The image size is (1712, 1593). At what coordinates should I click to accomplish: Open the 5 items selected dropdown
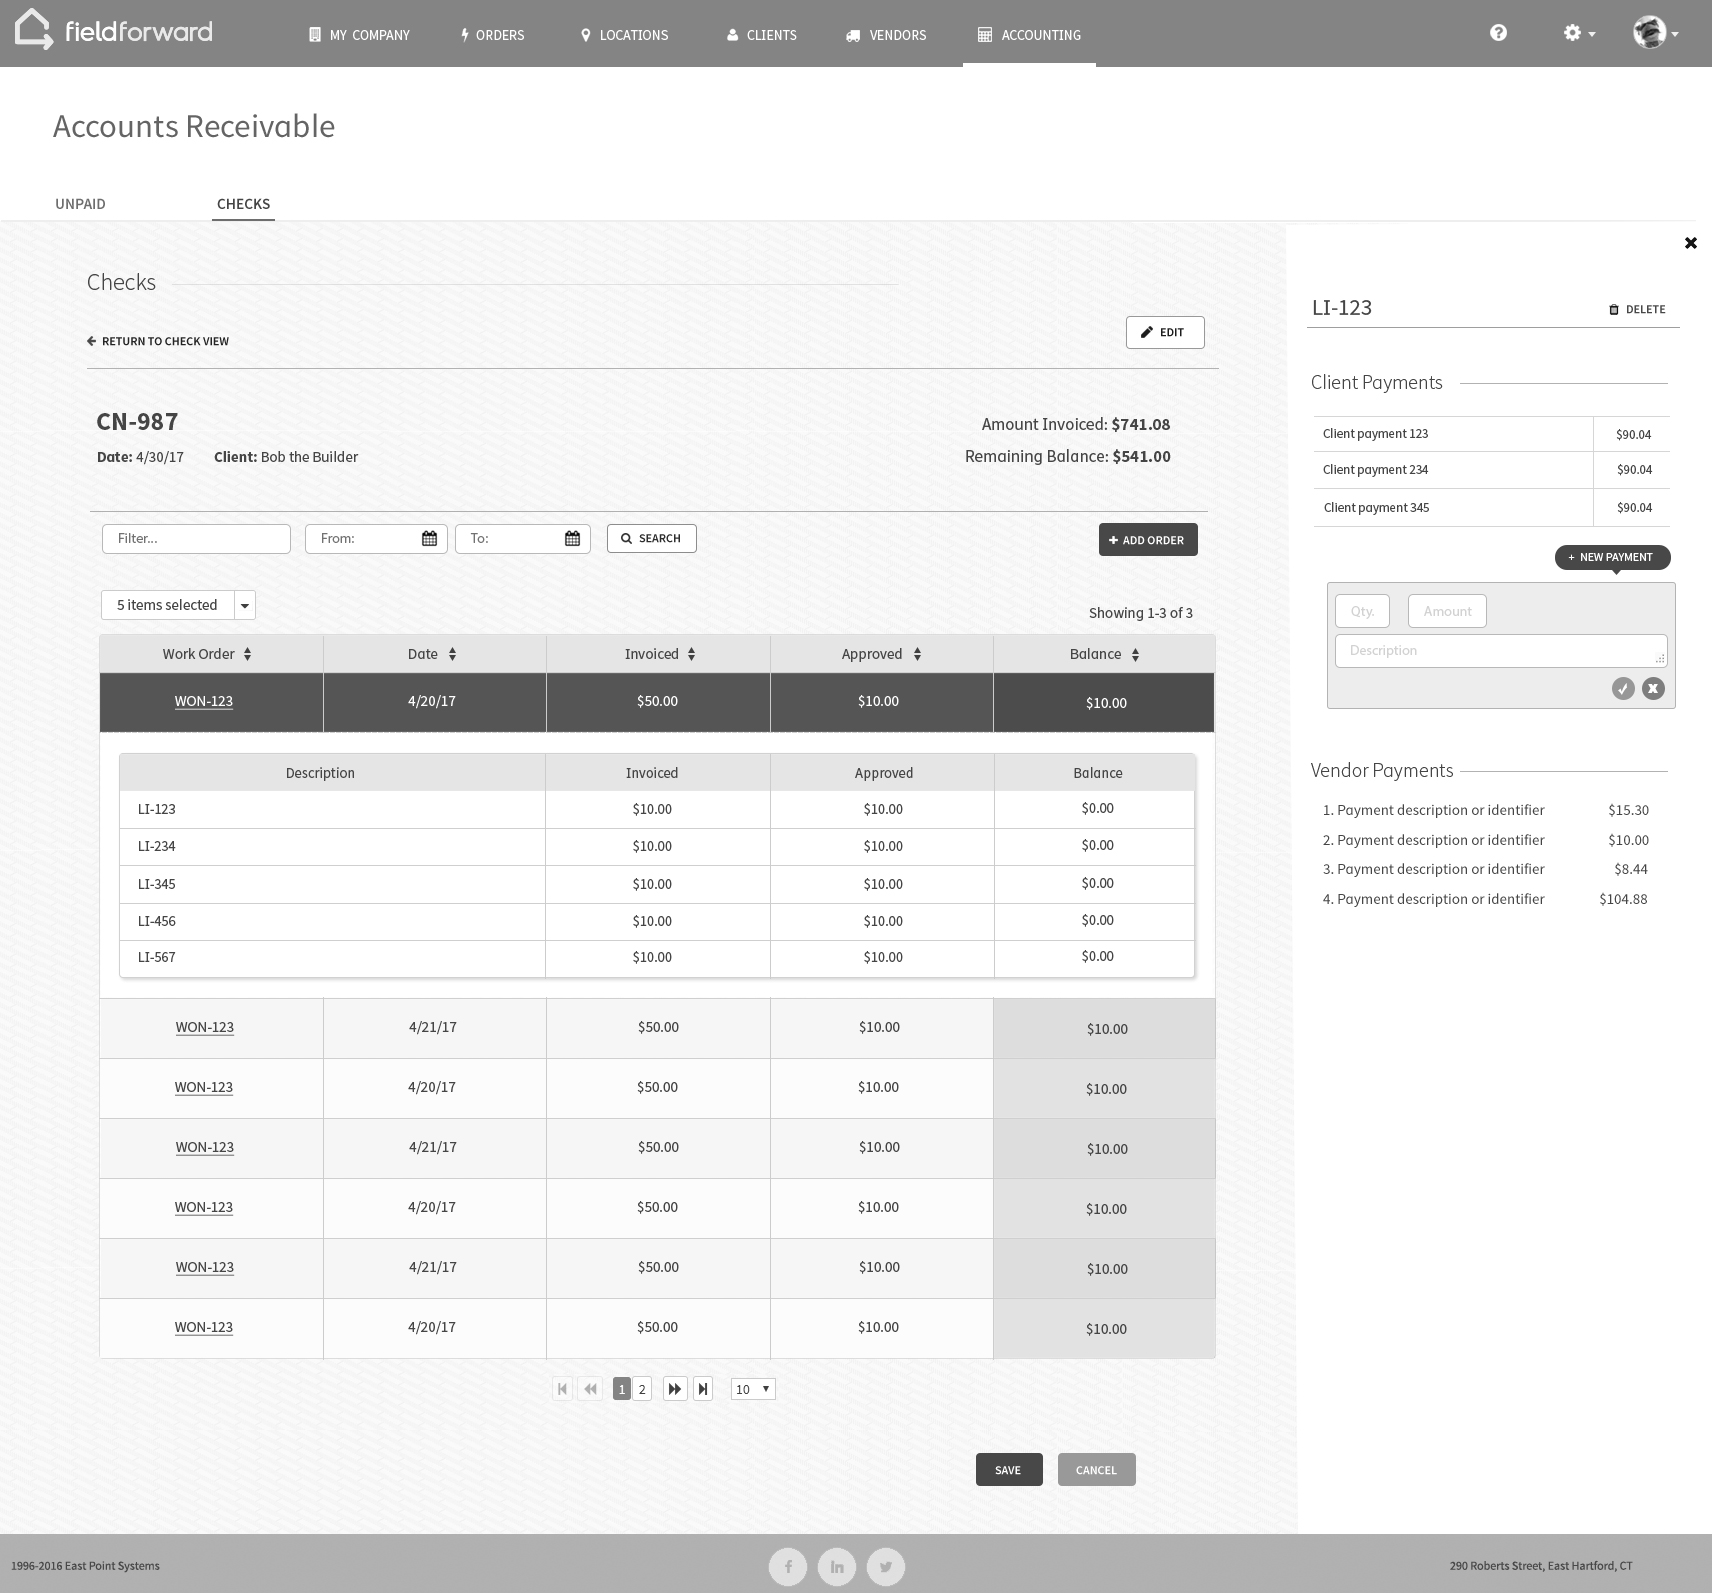point(245,604)
